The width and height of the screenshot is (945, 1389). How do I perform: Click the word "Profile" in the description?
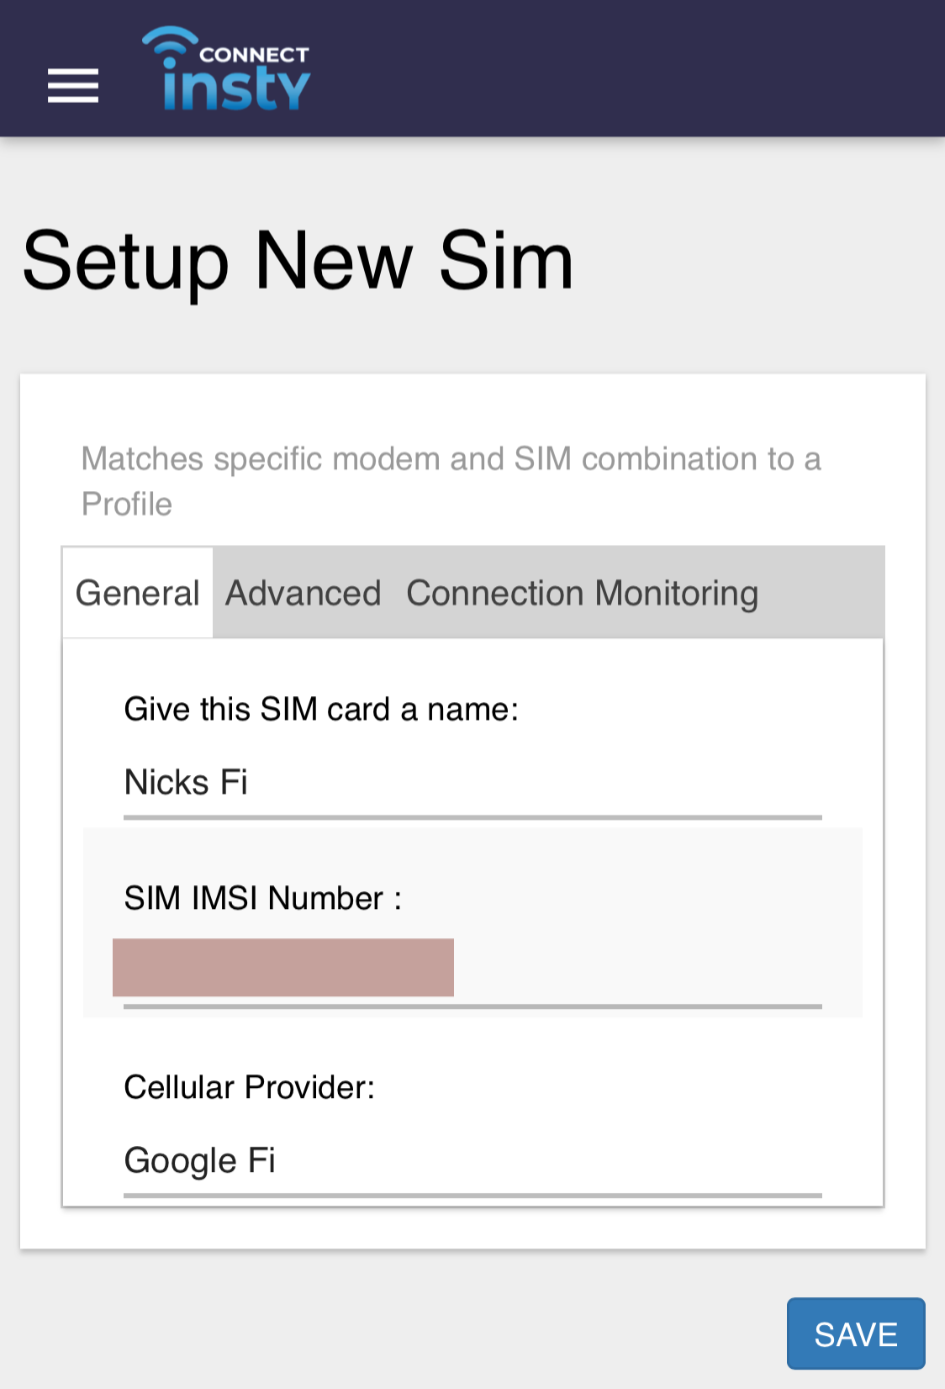click(127, 504)
